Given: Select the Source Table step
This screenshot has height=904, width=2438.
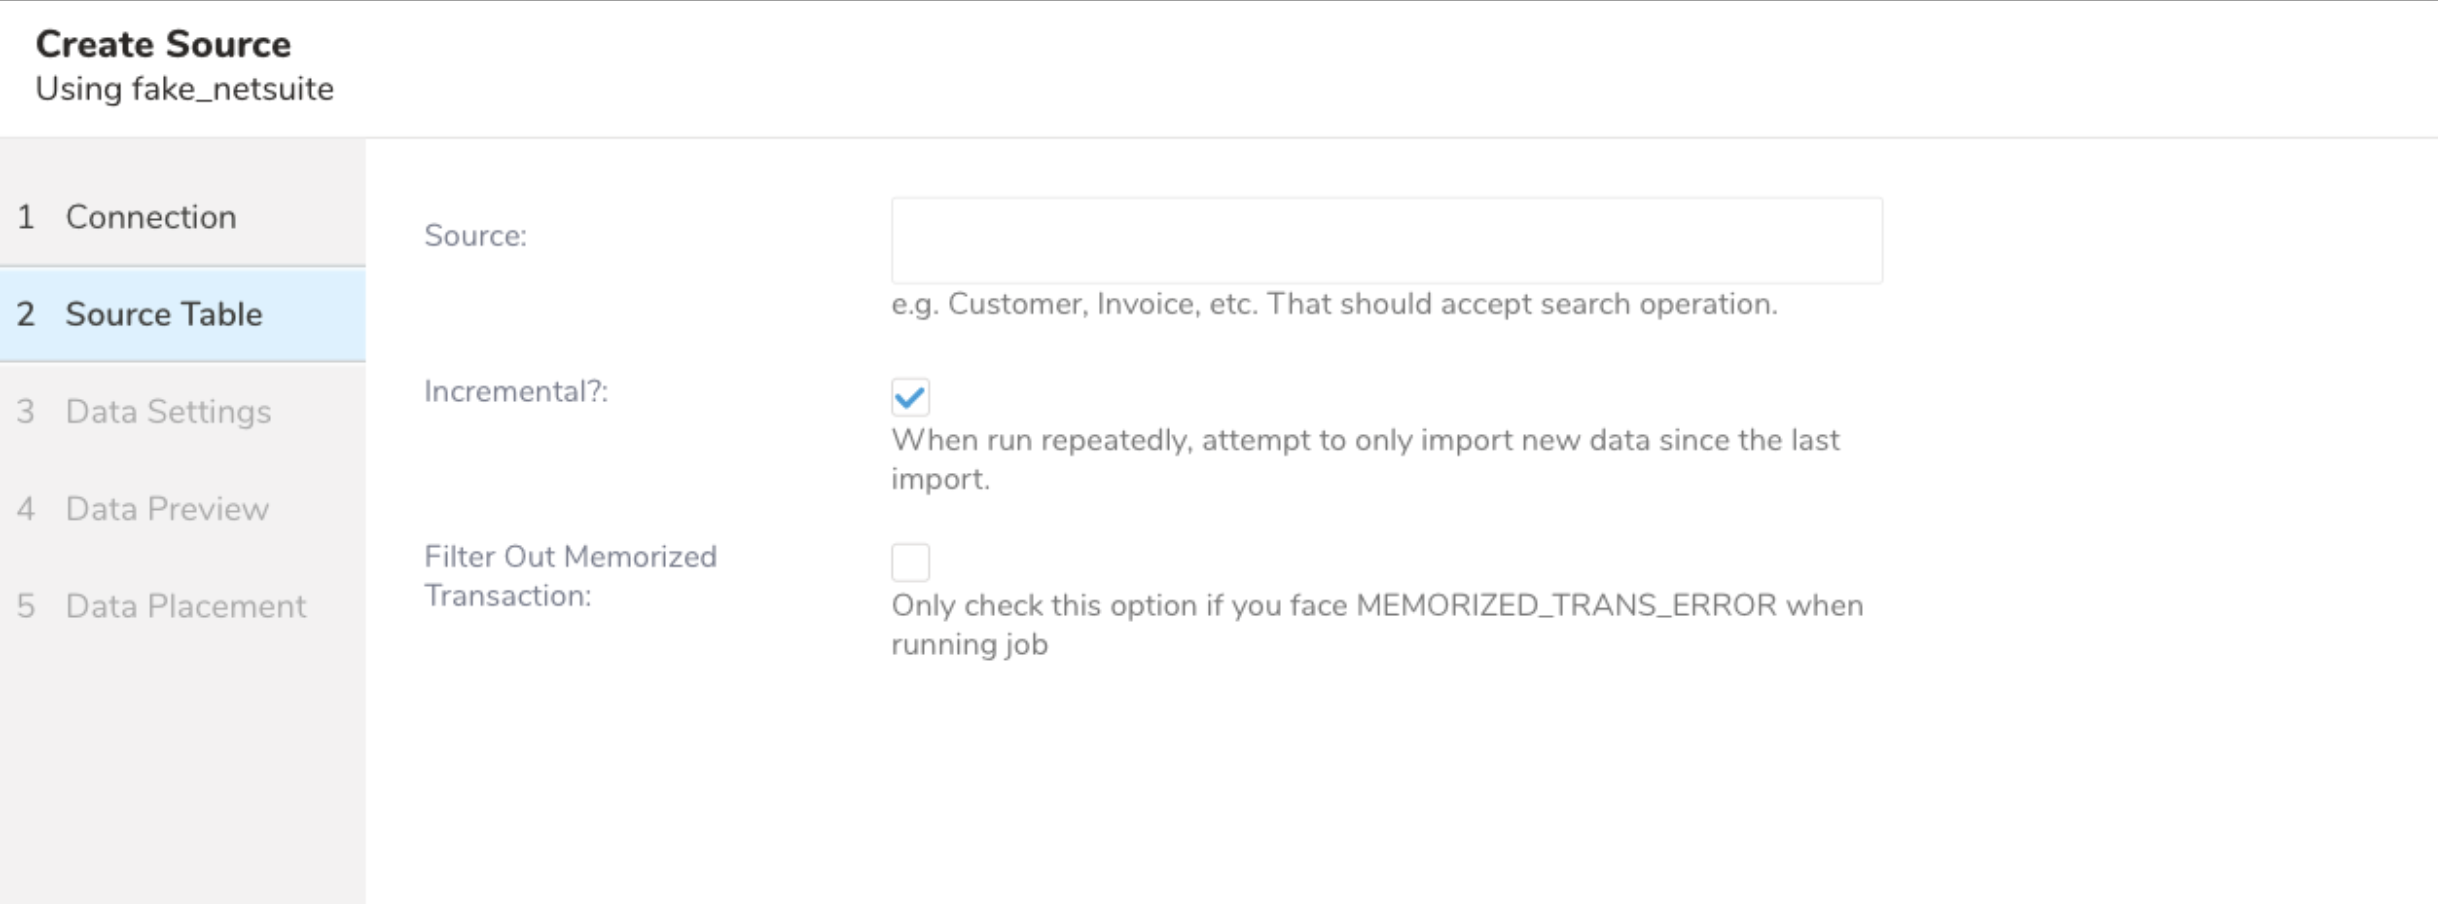Looking at the screenshot, I should [x=164, y=314].
